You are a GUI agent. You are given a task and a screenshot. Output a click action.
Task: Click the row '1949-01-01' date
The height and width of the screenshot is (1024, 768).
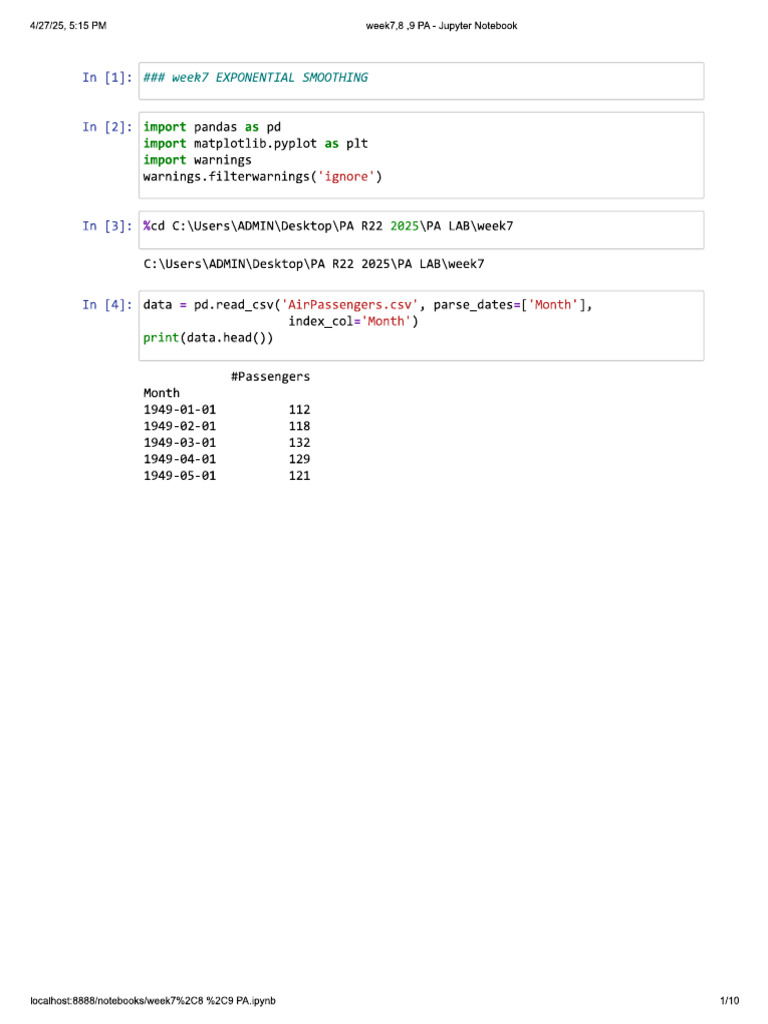coord(180,409)
